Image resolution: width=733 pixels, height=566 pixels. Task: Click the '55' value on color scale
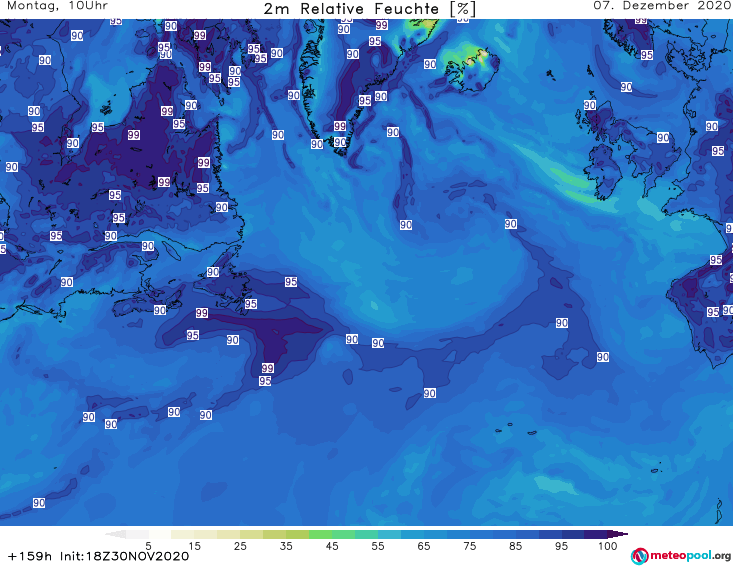pos(378,546)
